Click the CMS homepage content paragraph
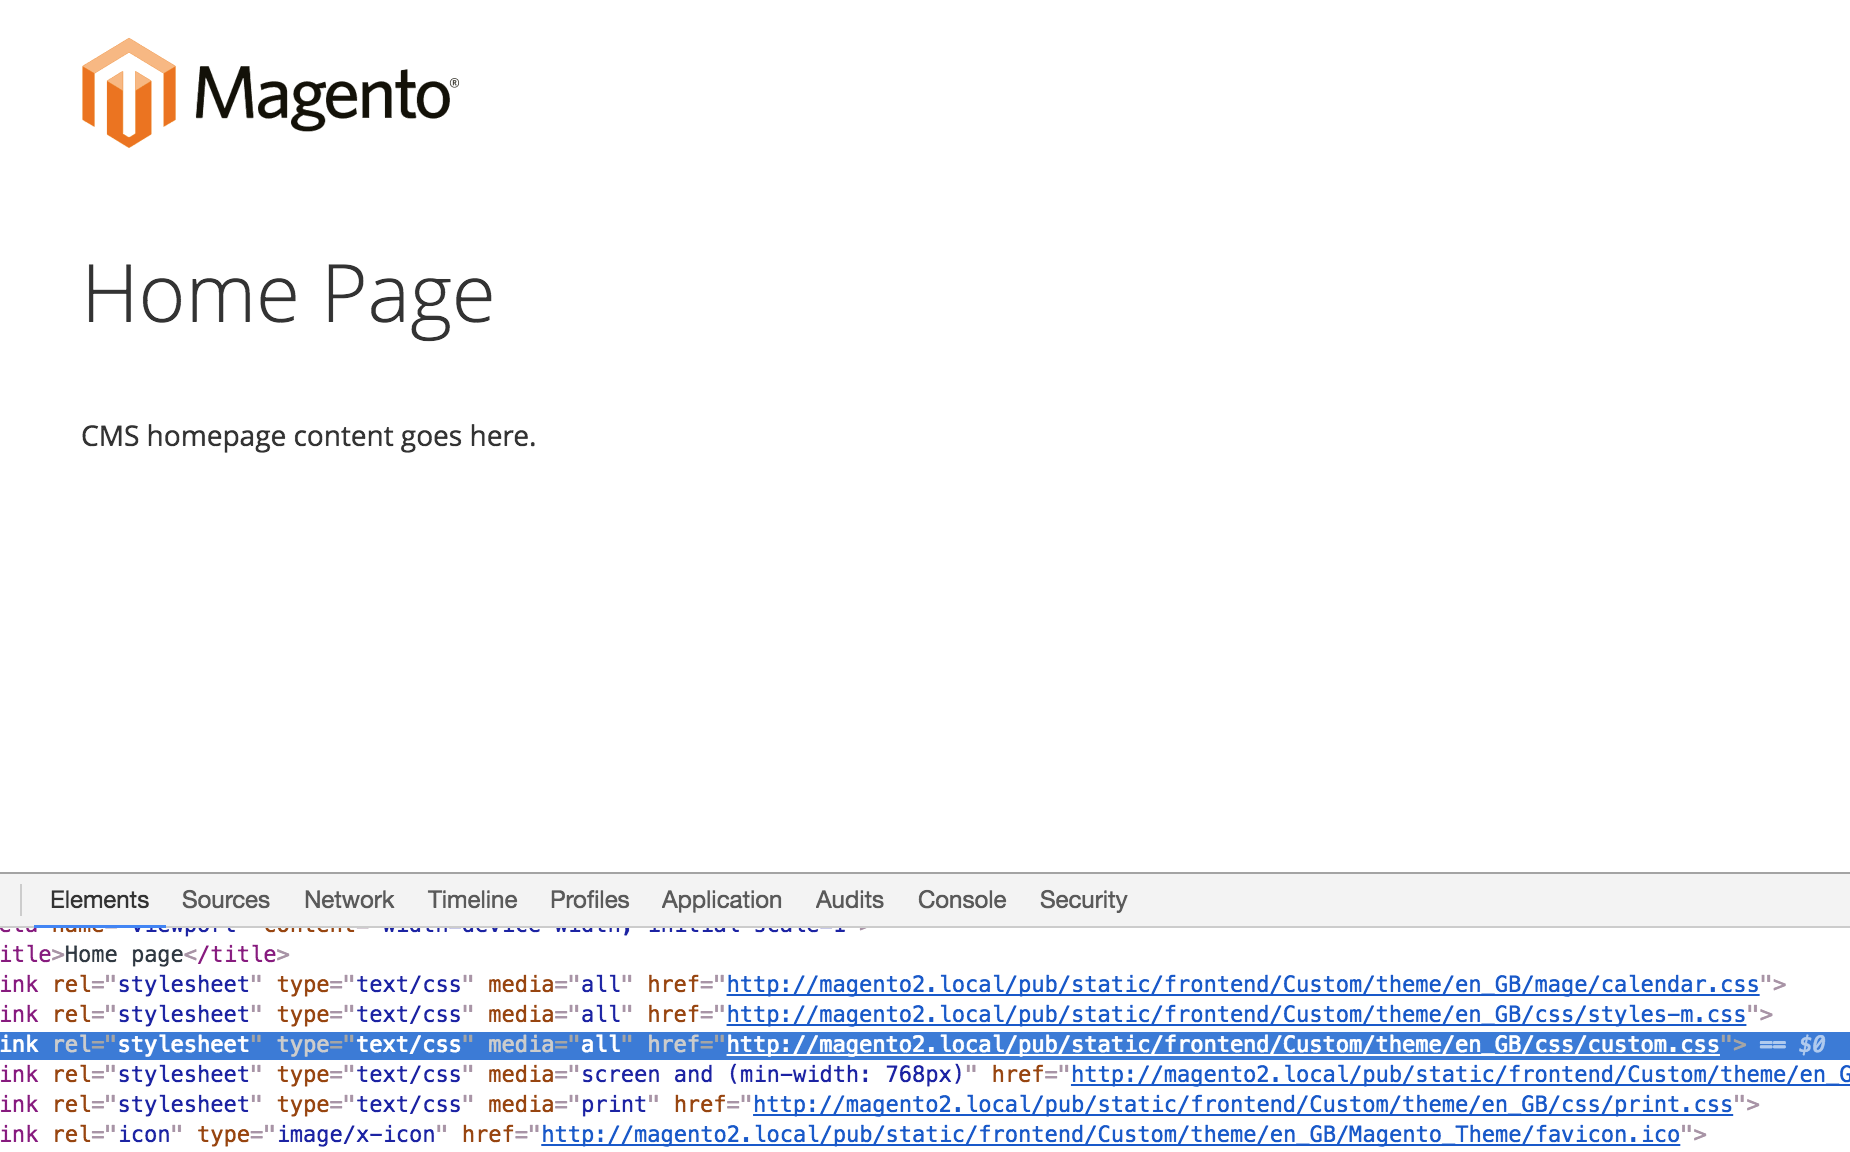 pos(308,437)
